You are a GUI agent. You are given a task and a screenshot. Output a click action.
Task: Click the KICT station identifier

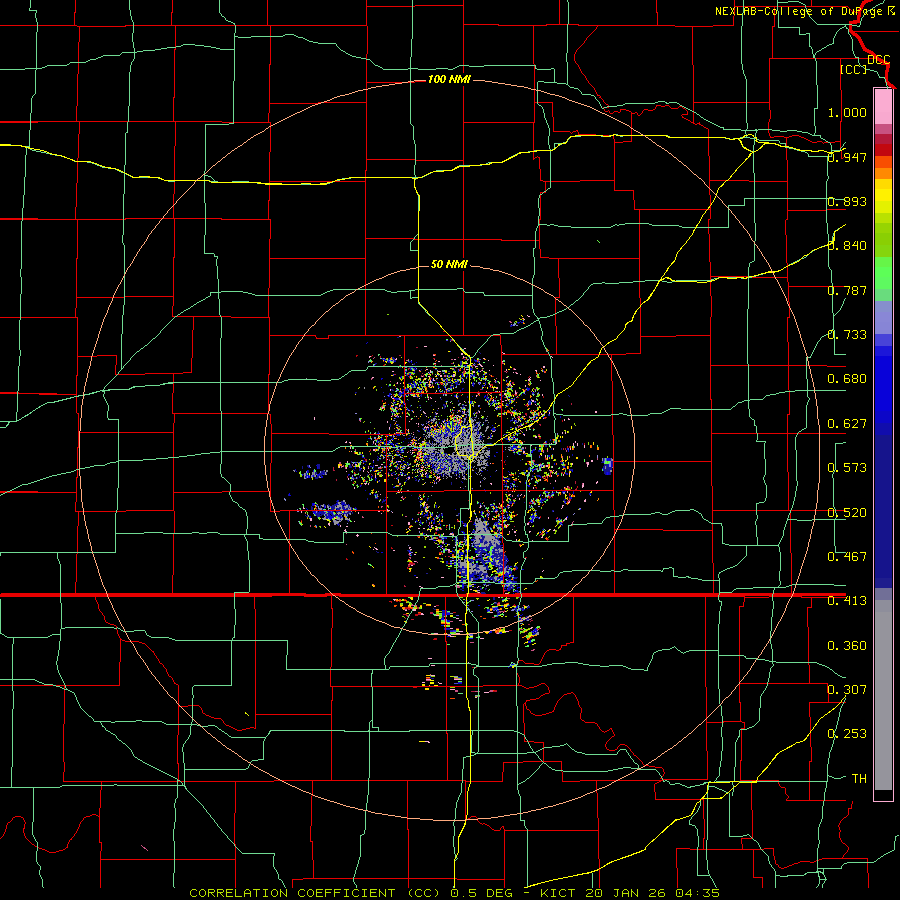(560, 893)
